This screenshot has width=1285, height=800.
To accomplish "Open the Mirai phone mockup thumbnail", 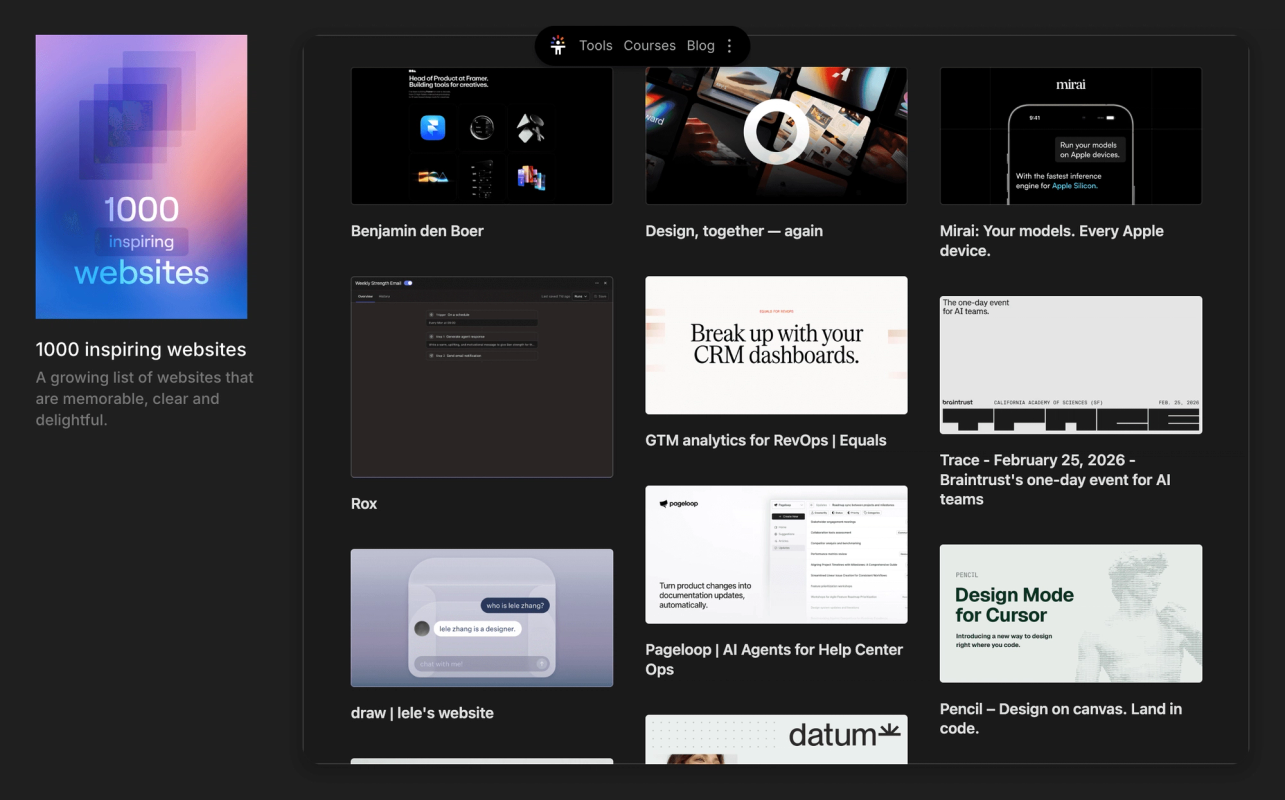I will coord(1071,136).
